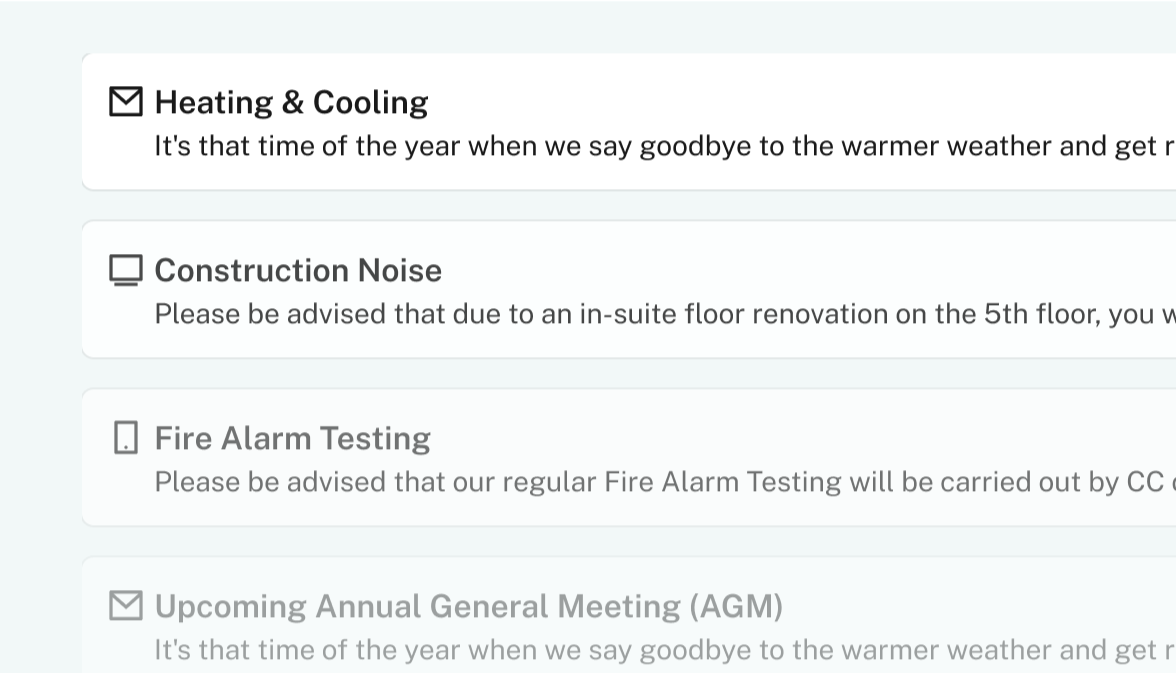Open the Heating & Cooling notice title
This screenshot has width=1176, height=673.
(x=291, y=102)
